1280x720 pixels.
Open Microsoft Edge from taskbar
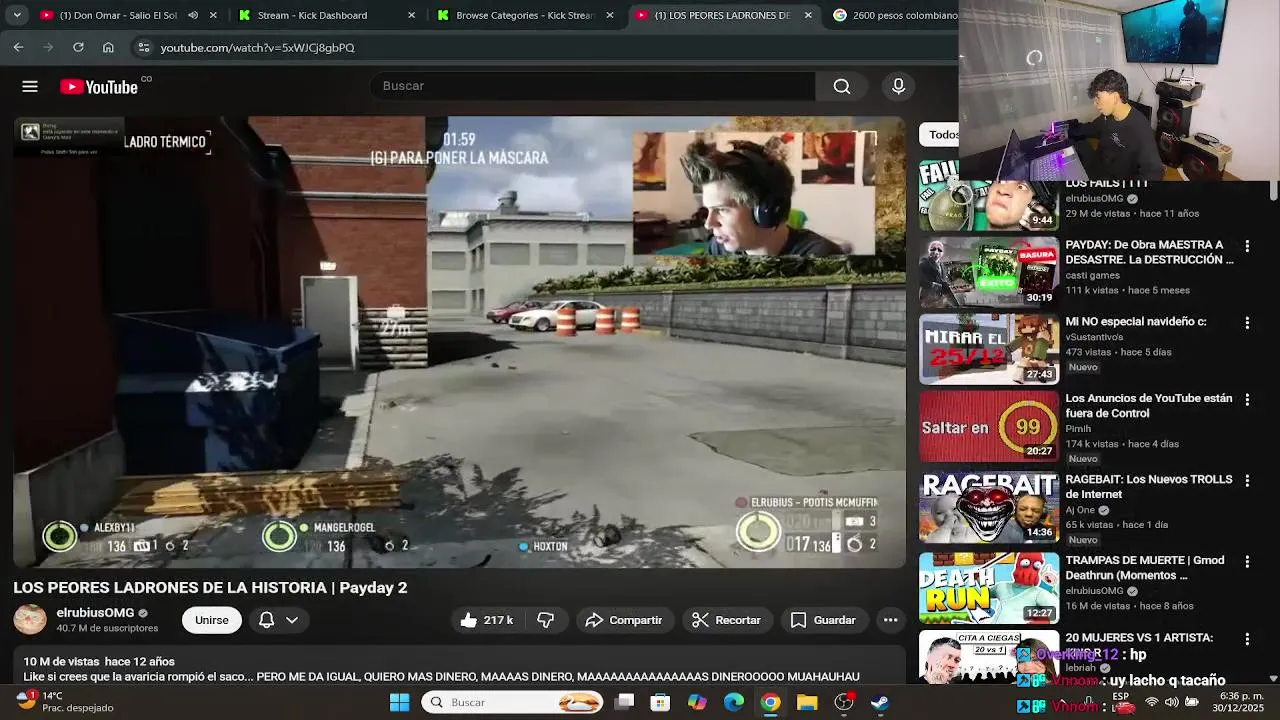point(734,702)
